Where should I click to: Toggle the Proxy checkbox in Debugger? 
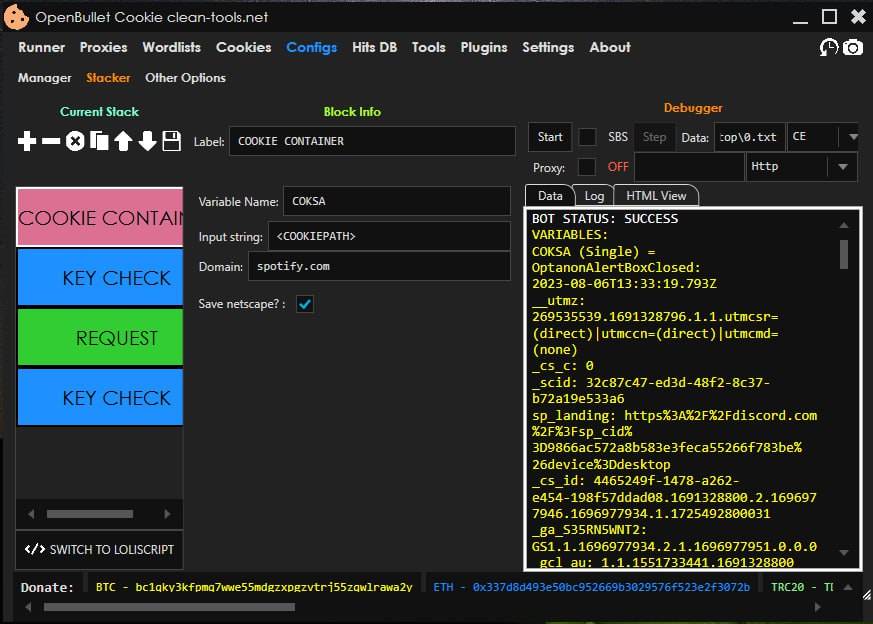click(x=588, y=167)
